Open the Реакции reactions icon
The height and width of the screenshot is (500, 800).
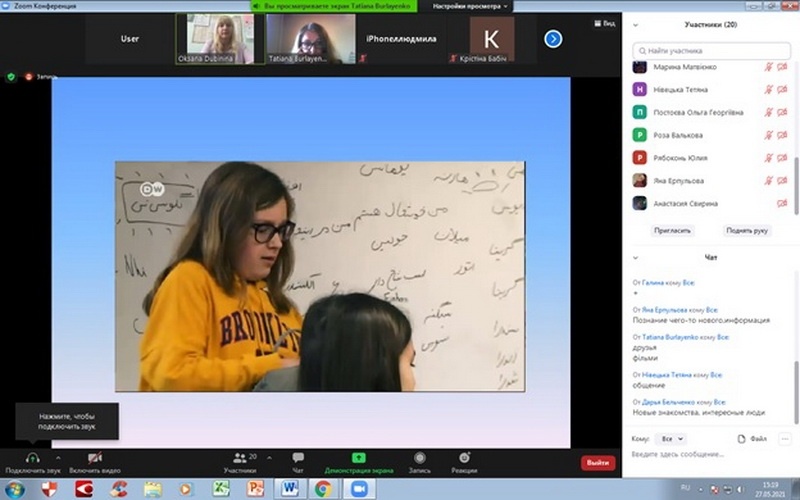point(464,458)
